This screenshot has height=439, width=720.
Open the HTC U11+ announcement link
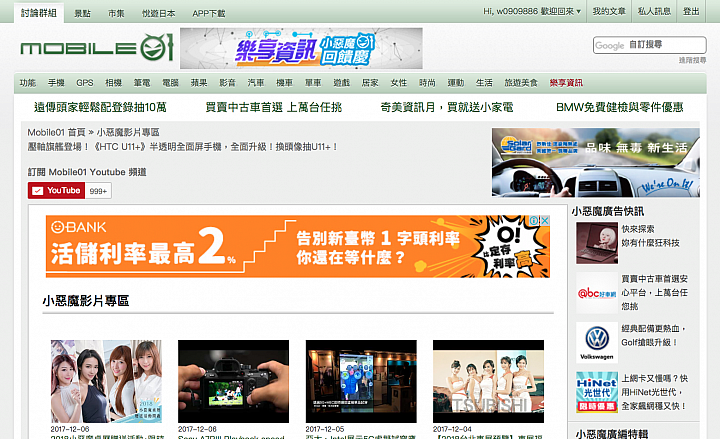(x=182, y=147)
